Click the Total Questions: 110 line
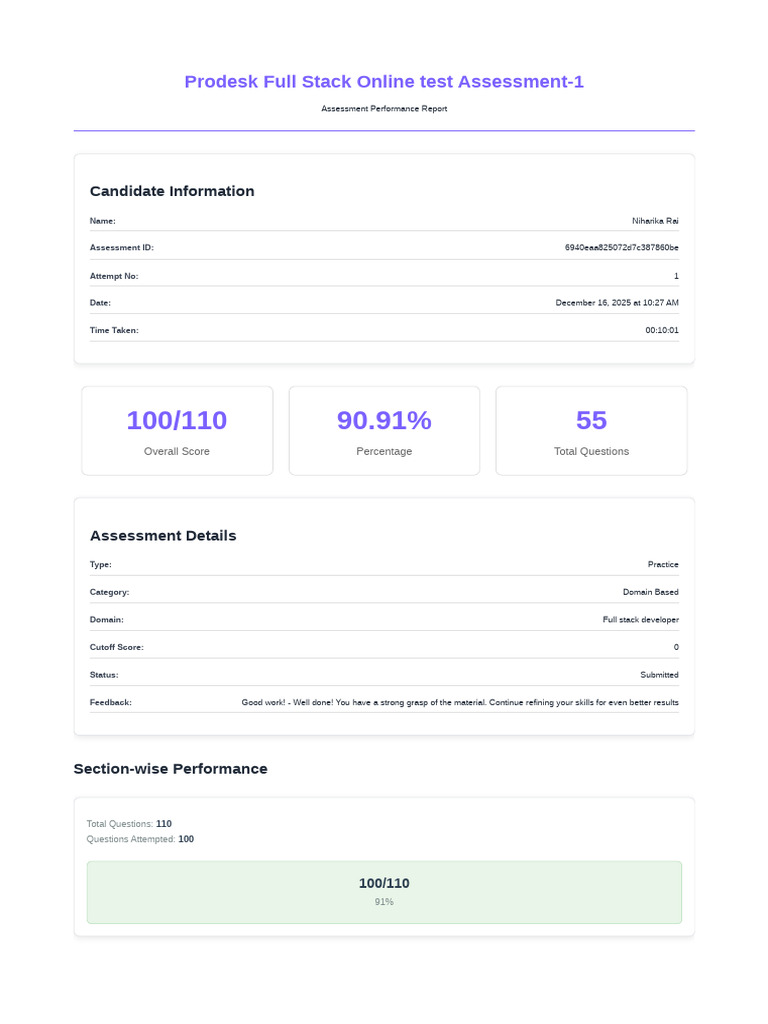 [x=129, y=824]
